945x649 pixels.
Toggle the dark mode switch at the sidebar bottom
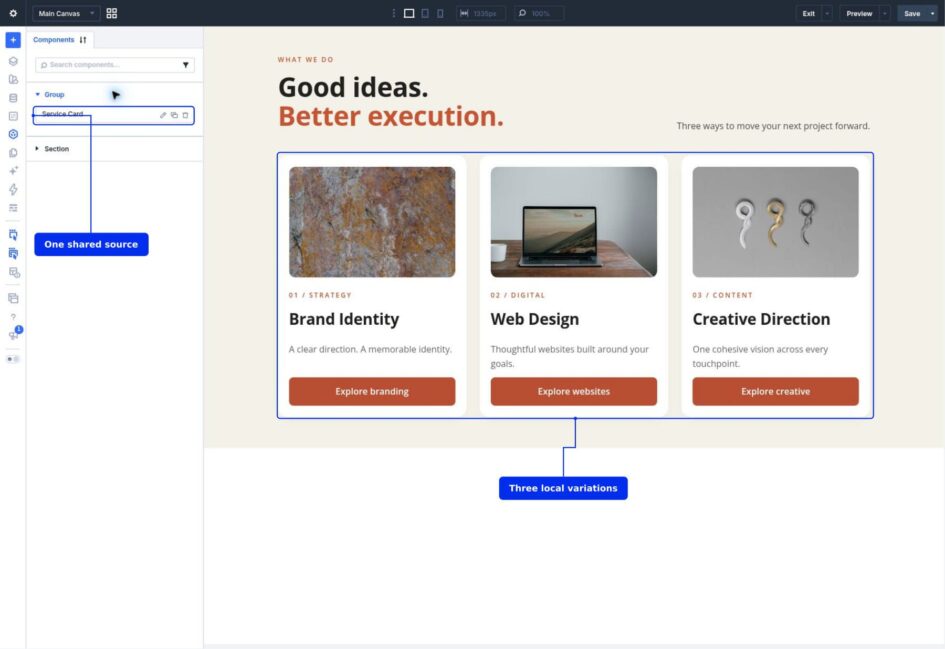13,359
